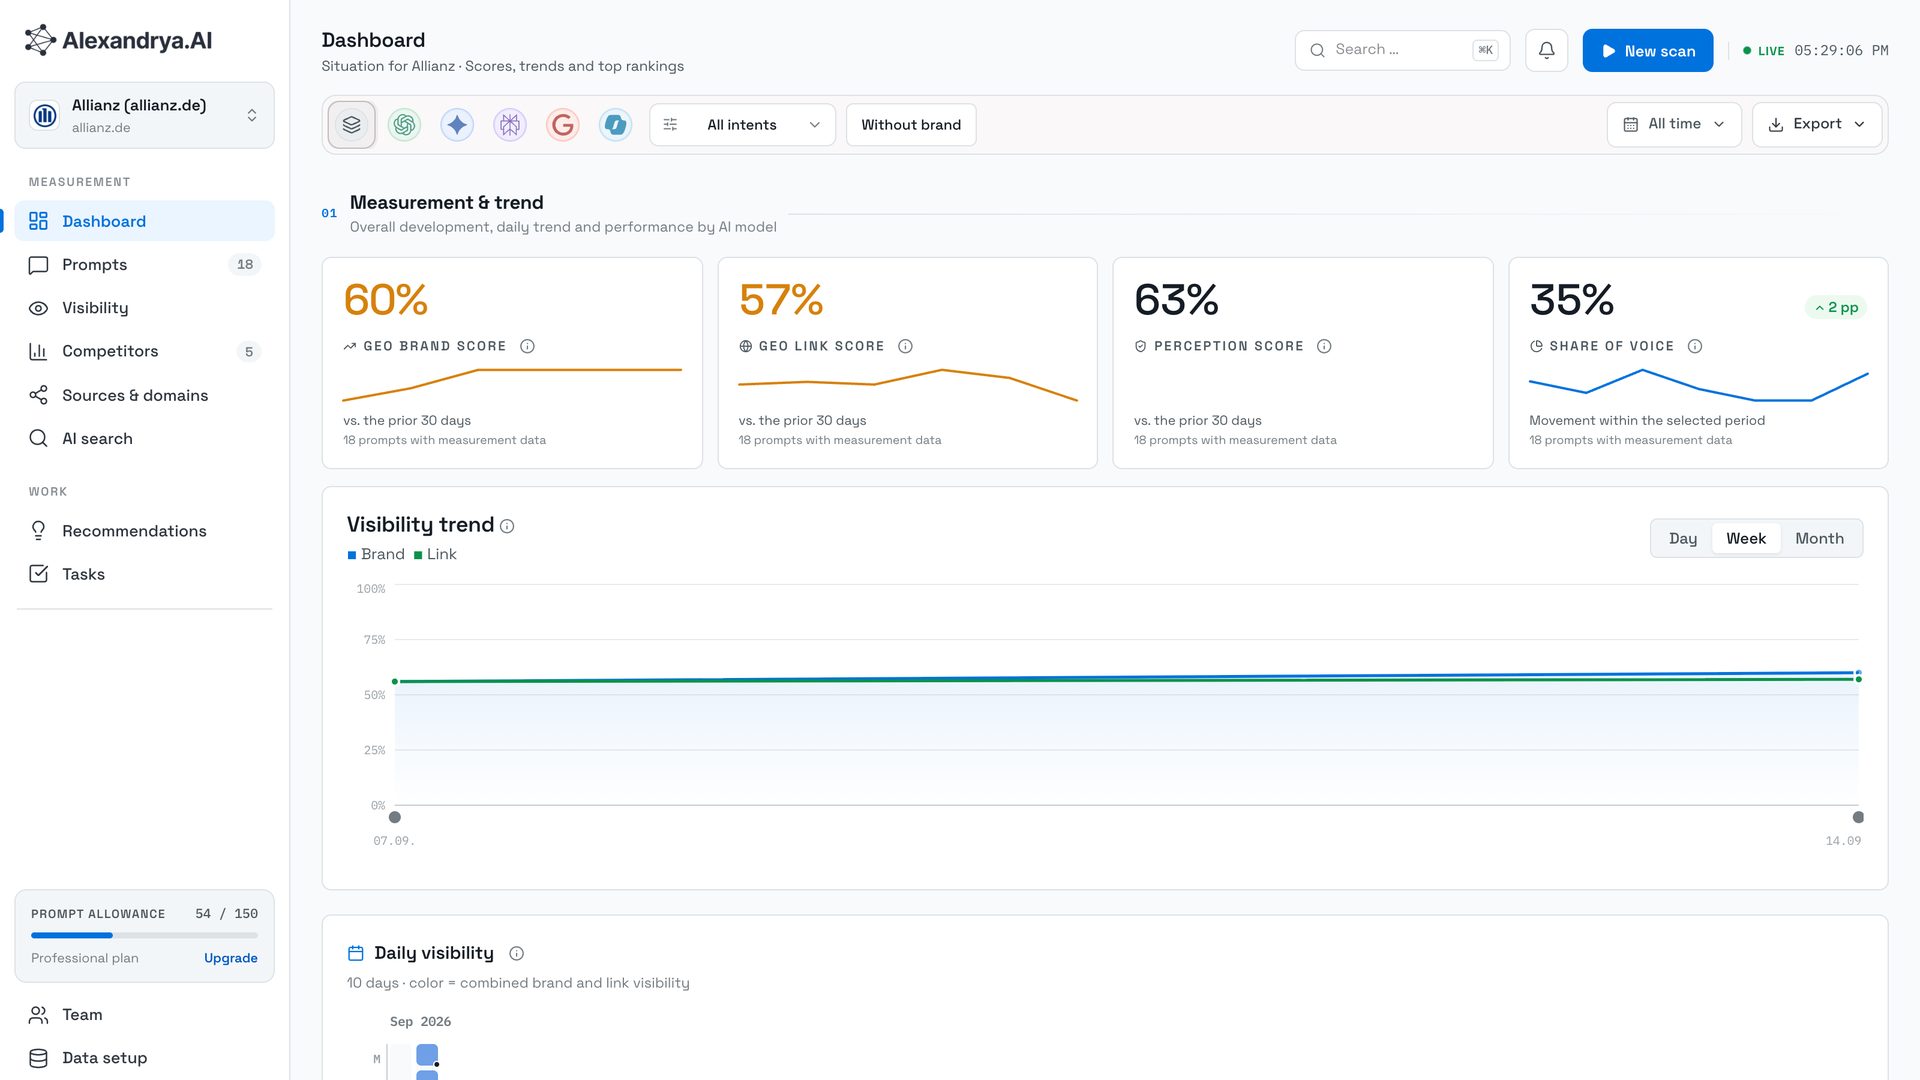The image size is (1920, 1080).
Task: Show Visibility trend info tooltip
Action: pyautogui.click(x=507, y=526)
